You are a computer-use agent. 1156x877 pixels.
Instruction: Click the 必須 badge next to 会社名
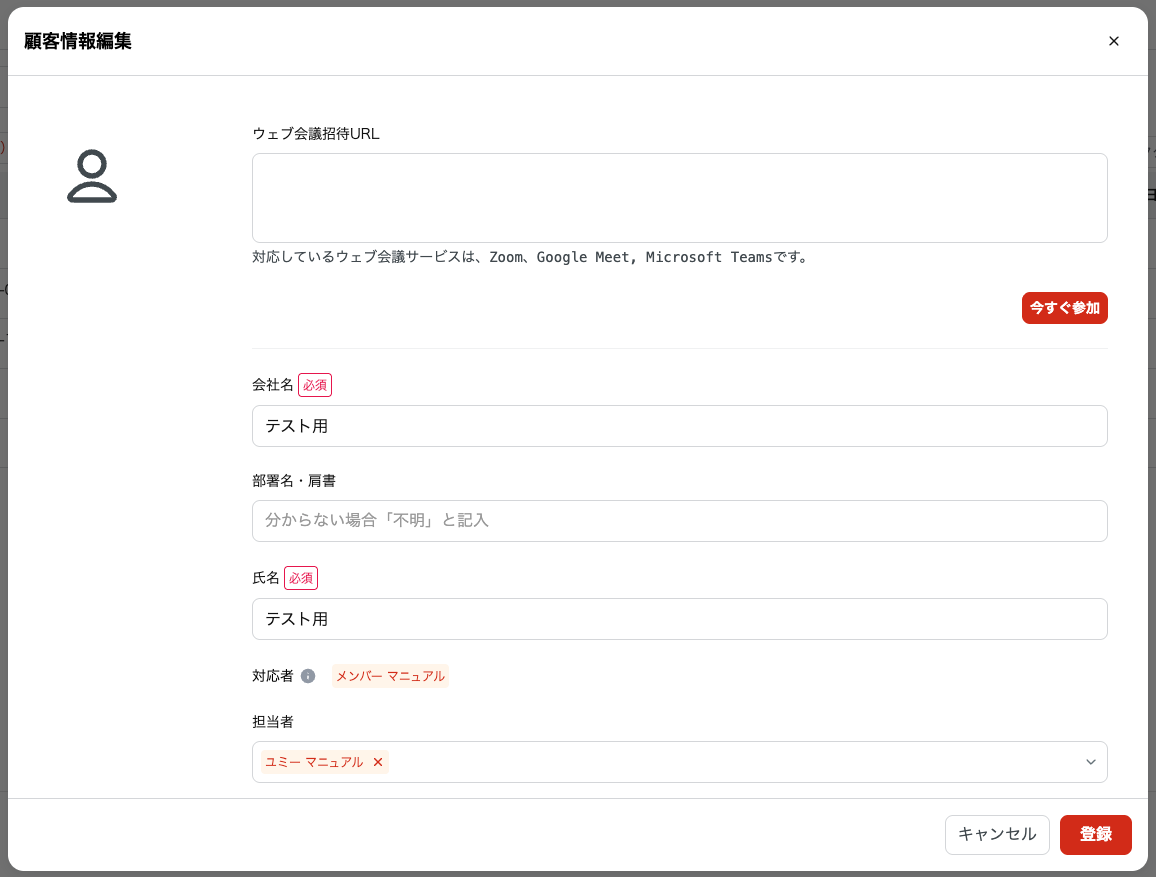click(x=315, y=385)
